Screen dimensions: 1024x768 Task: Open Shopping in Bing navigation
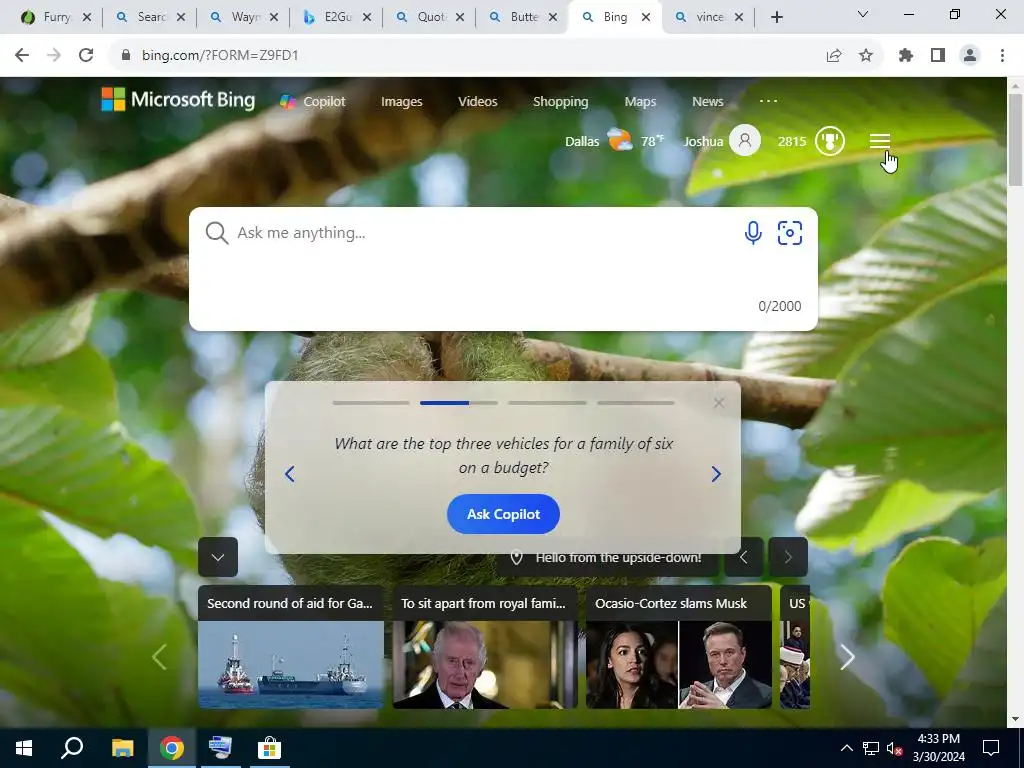(560, 101)
